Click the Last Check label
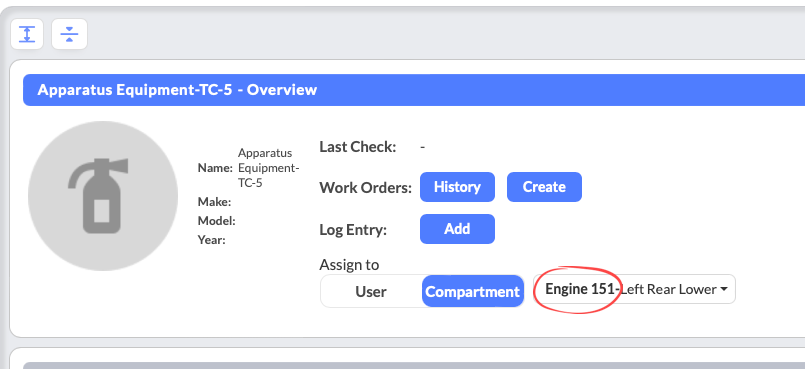The image size is (805, 369). click(358, 147)
